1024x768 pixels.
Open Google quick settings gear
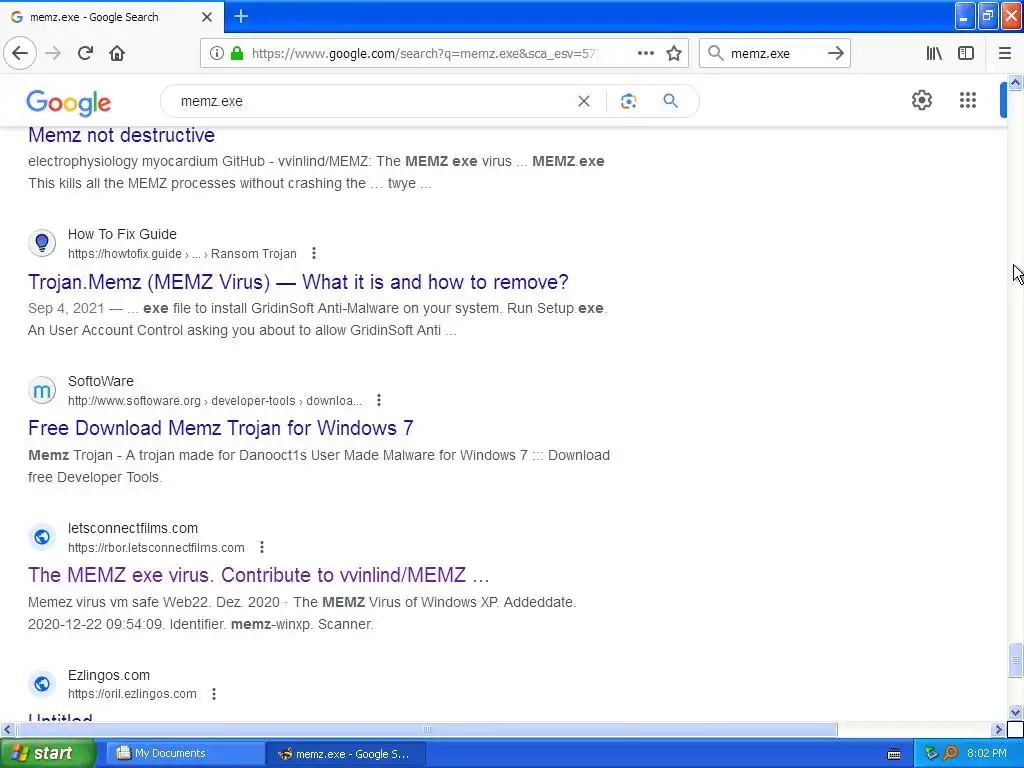921,100
